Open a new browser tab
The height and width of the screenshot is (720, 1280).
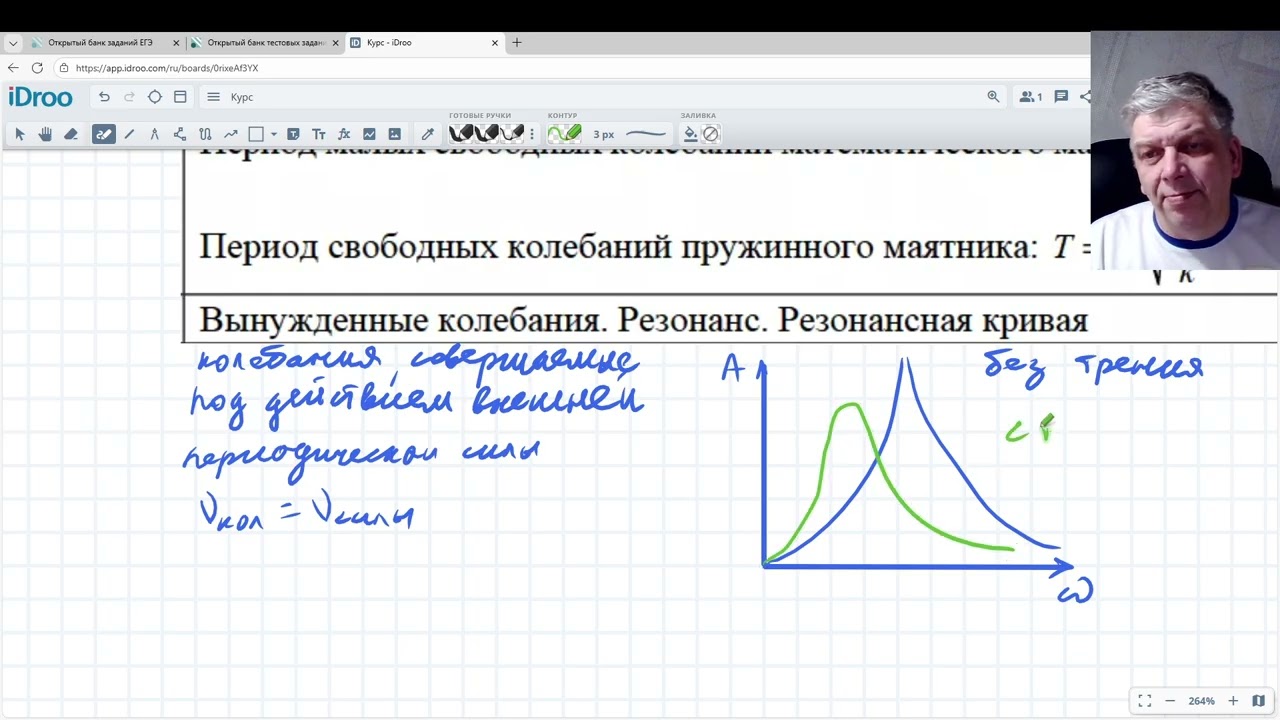tap(517, 43)
